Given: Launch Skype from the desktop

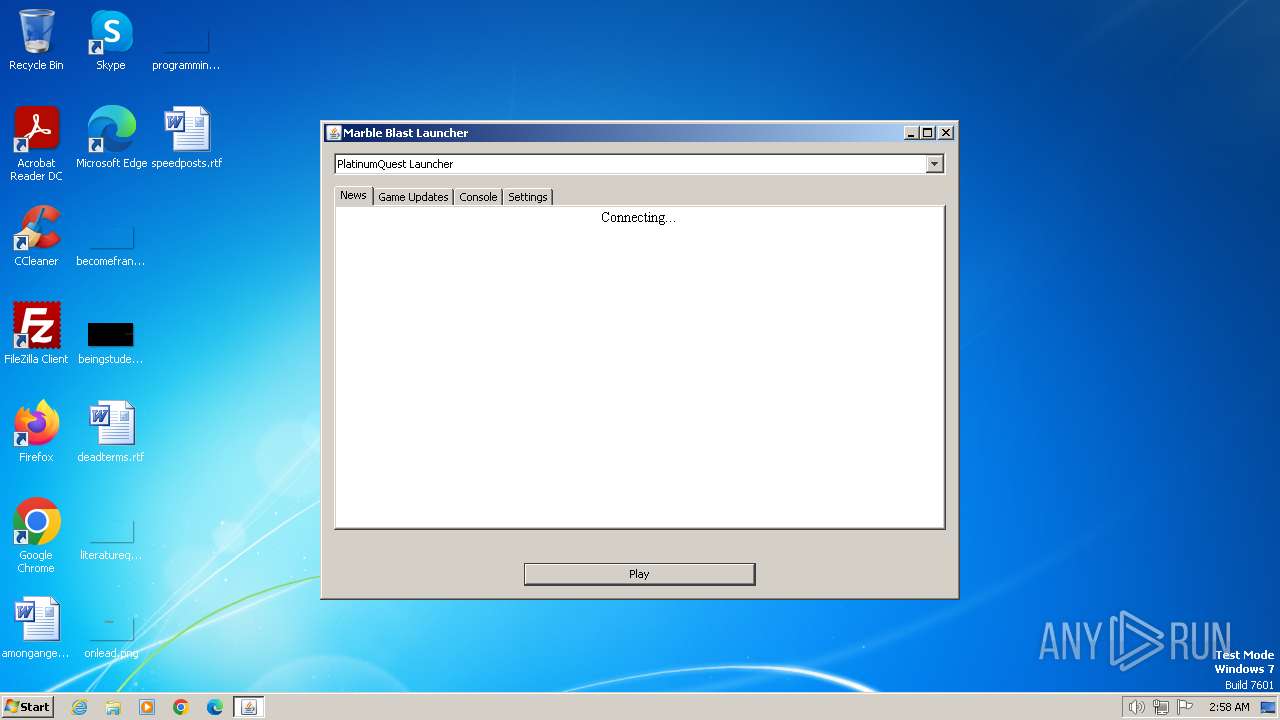Looking at the screenshot, I should pyautogui.click(x=110, y=40).
